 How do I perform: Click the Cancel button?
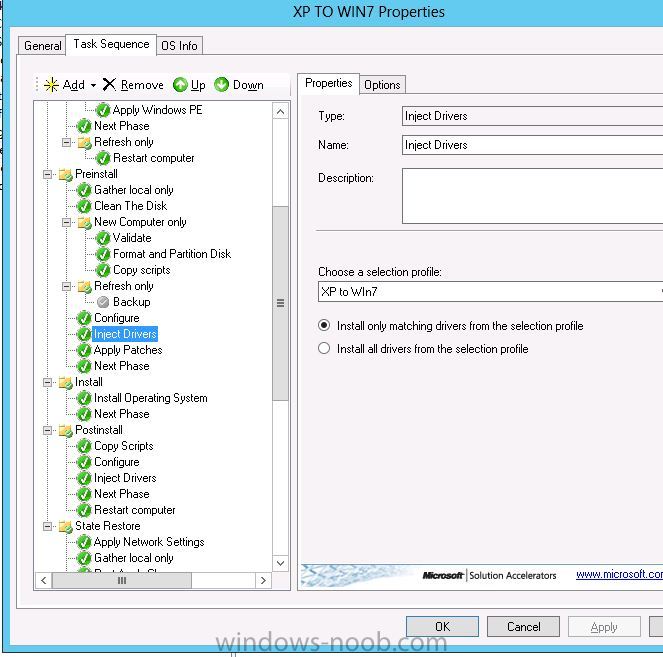523,627
